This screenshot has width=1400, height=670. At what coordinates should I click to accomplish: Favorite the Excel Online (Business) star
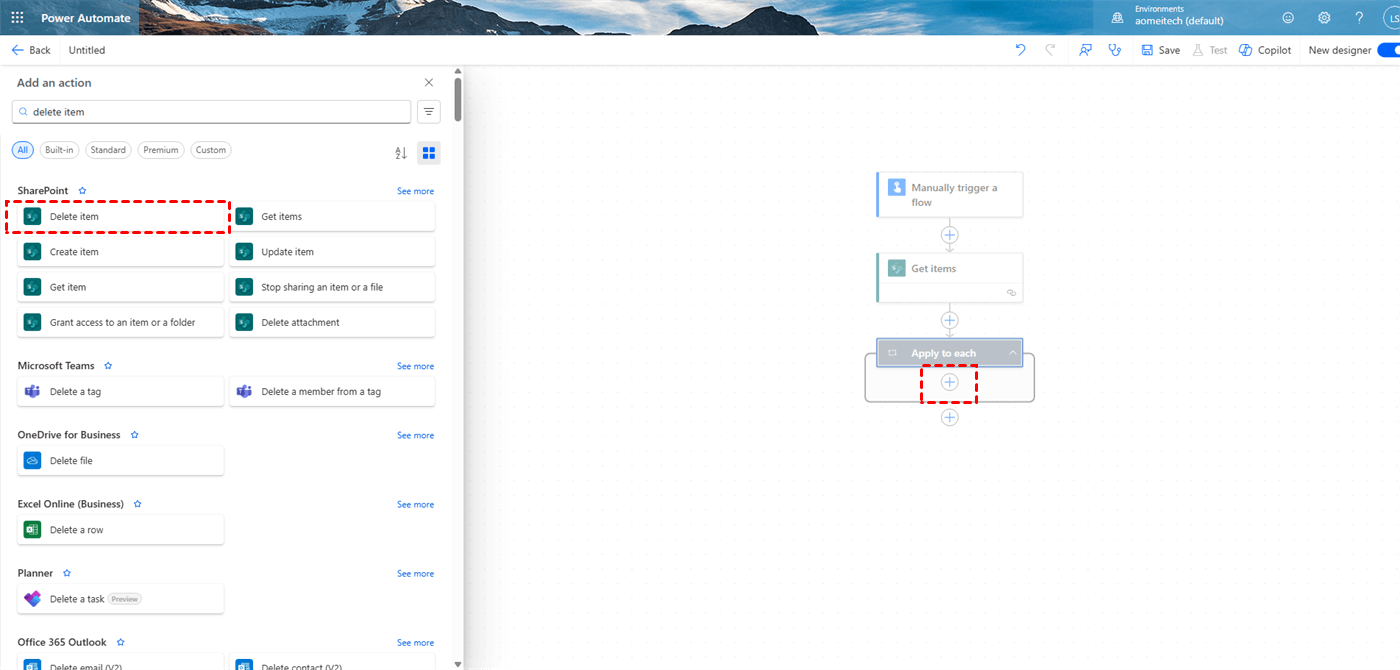[x=138, y=504]
